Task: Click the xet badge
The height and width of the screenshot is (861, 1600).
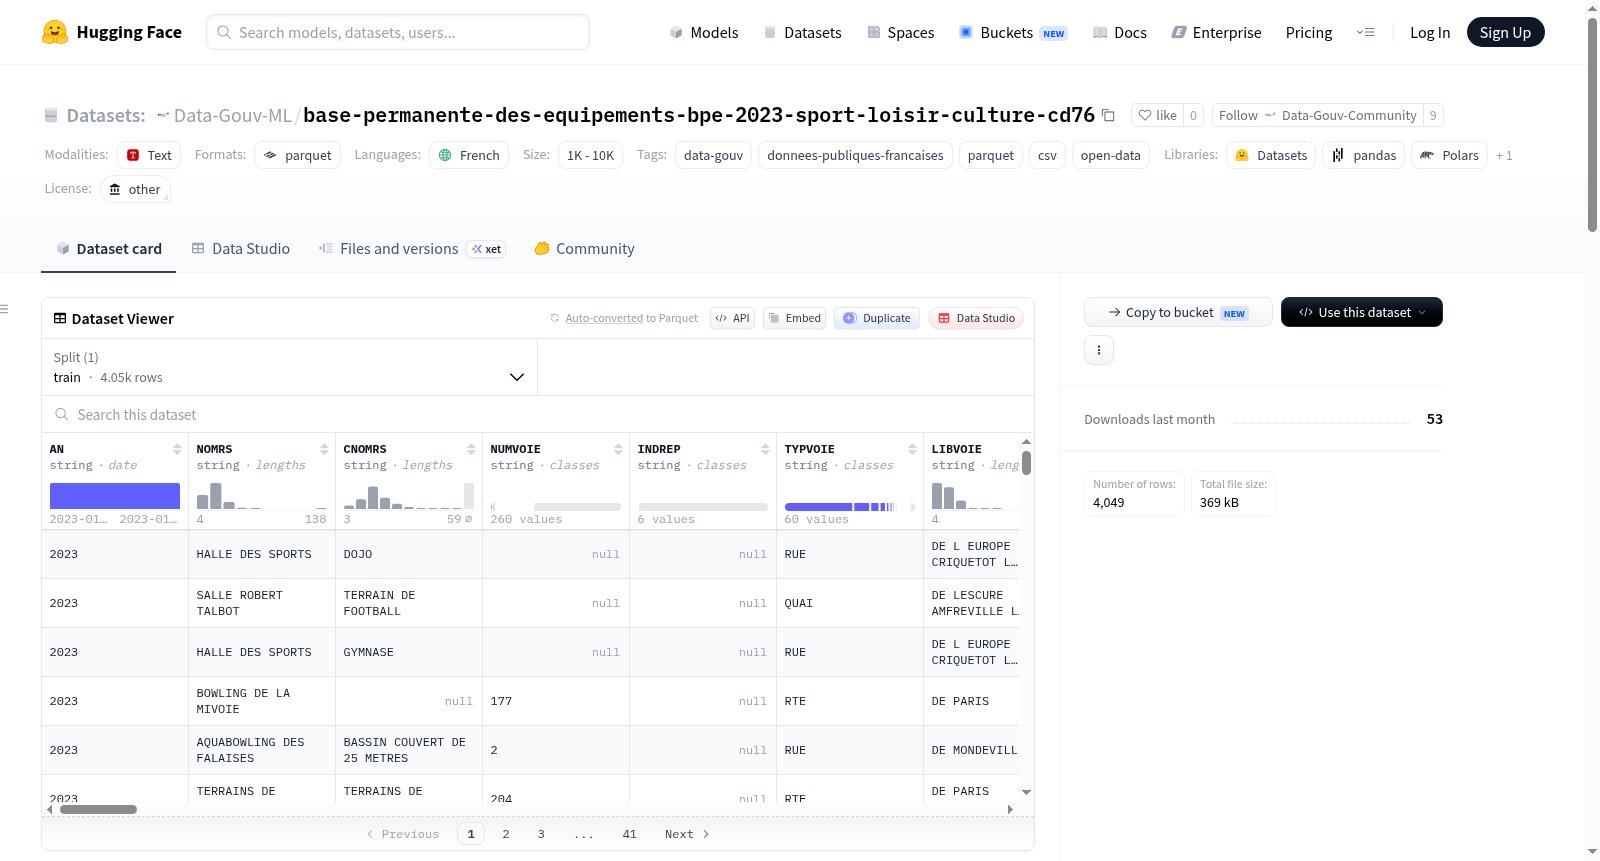Action: (487, 249)
